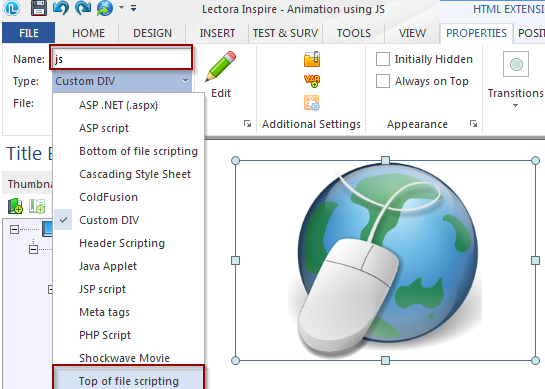Undo the last action
Image resolution: width=545 pixels, height=389 pixels.
coord(61,8)
